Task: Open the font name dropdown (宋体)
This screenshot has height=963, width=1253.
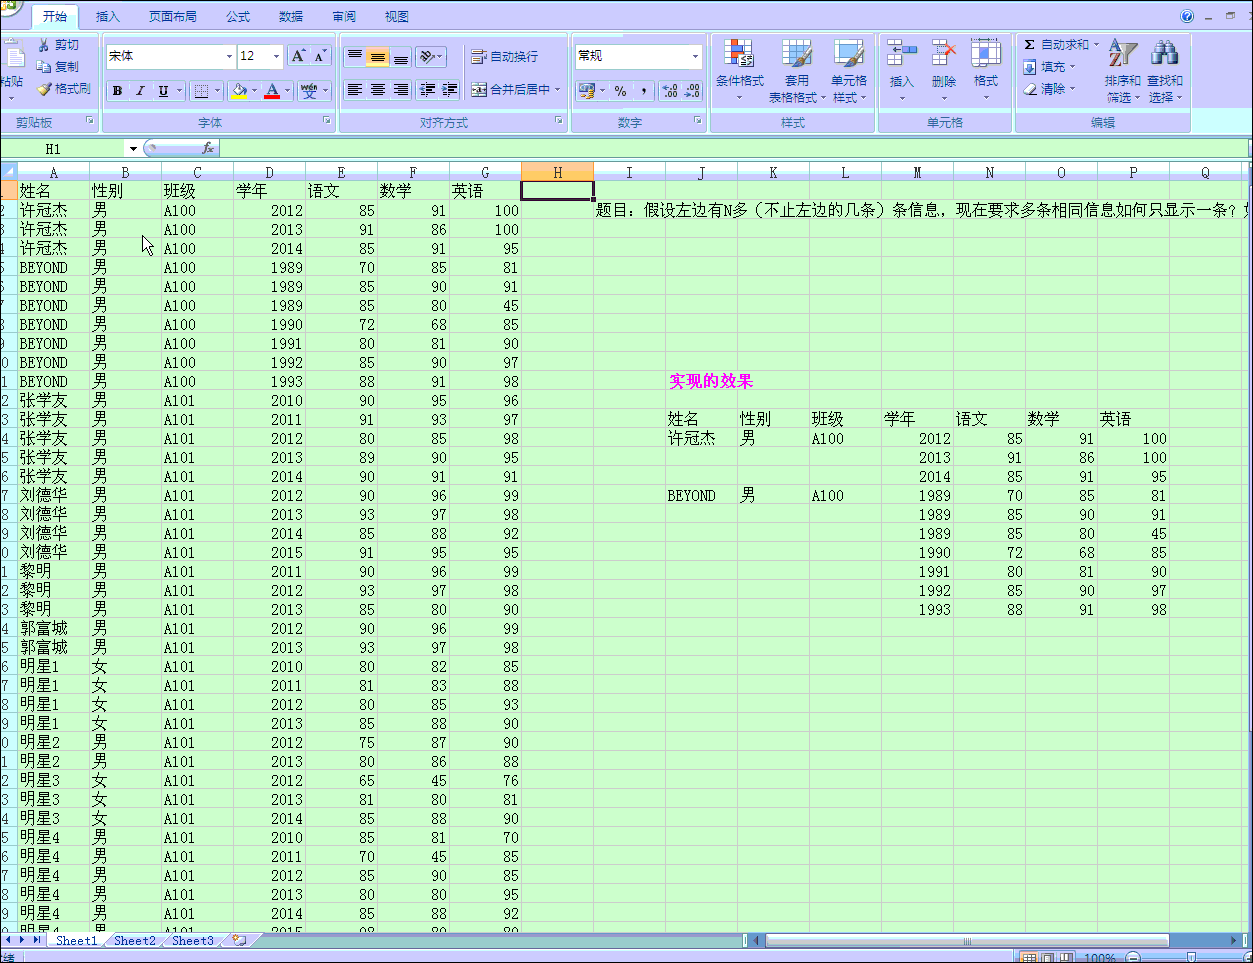Action: tap(229, 56)
